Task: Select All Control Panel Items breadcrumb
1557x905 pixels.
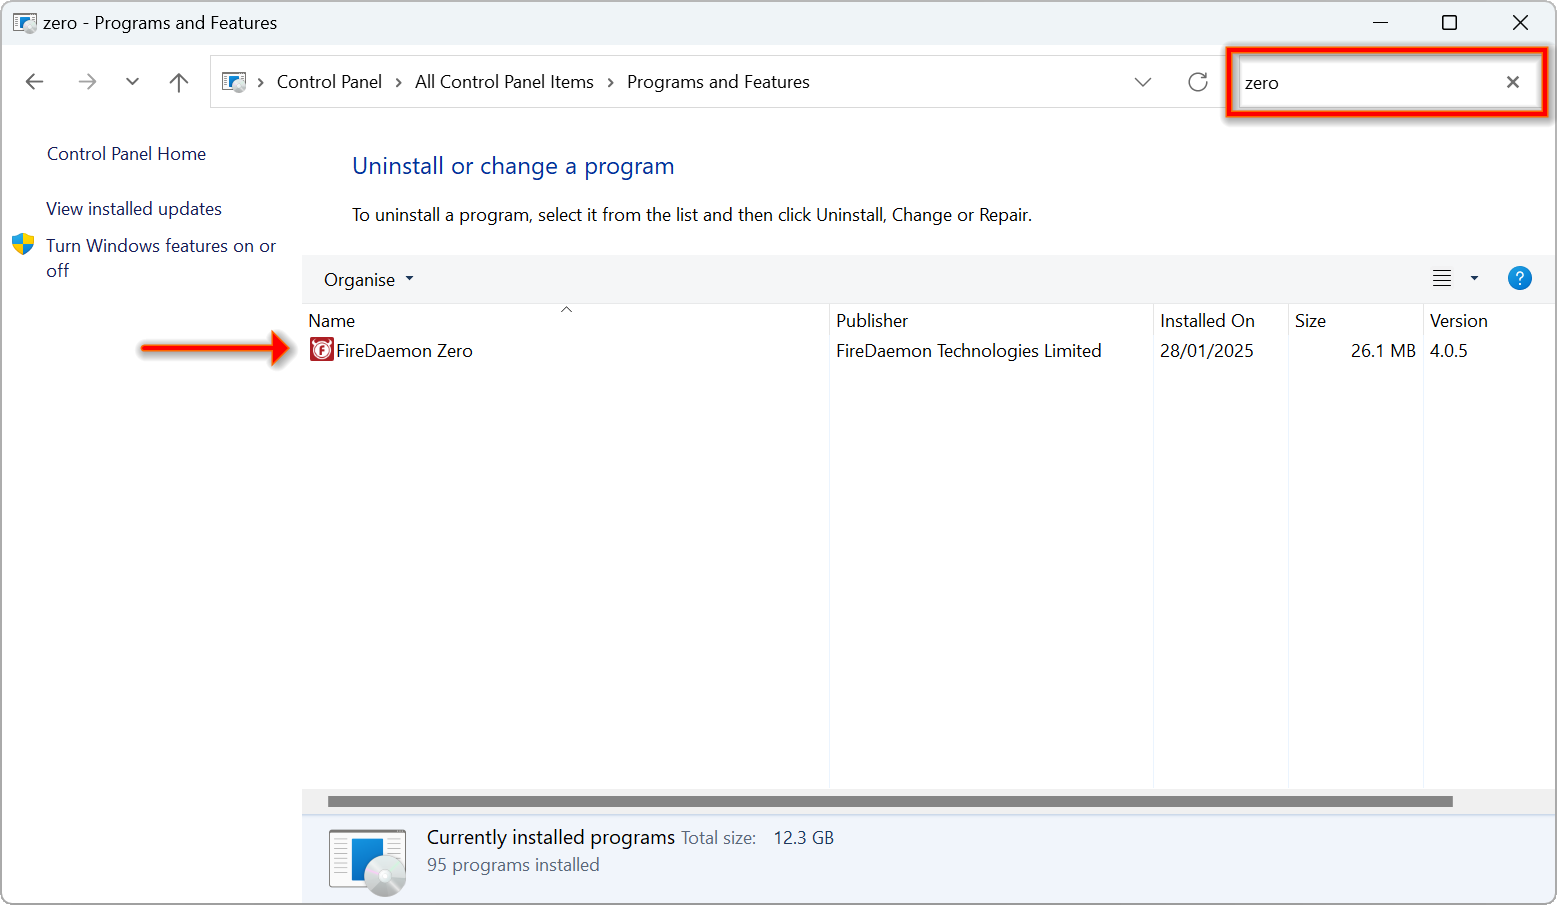Action: pyautogui.click(x=504, y=82)
